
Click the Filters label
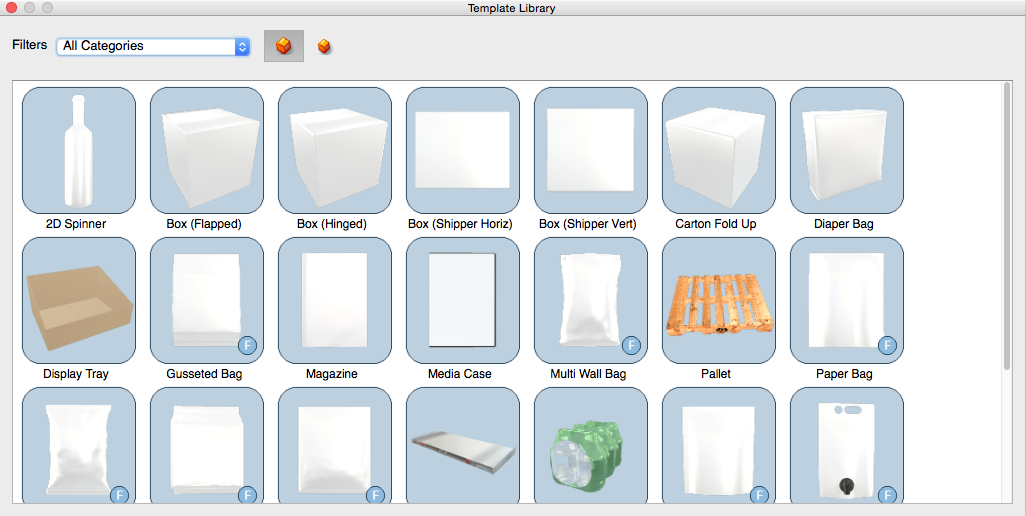click(x=29, y=45)
